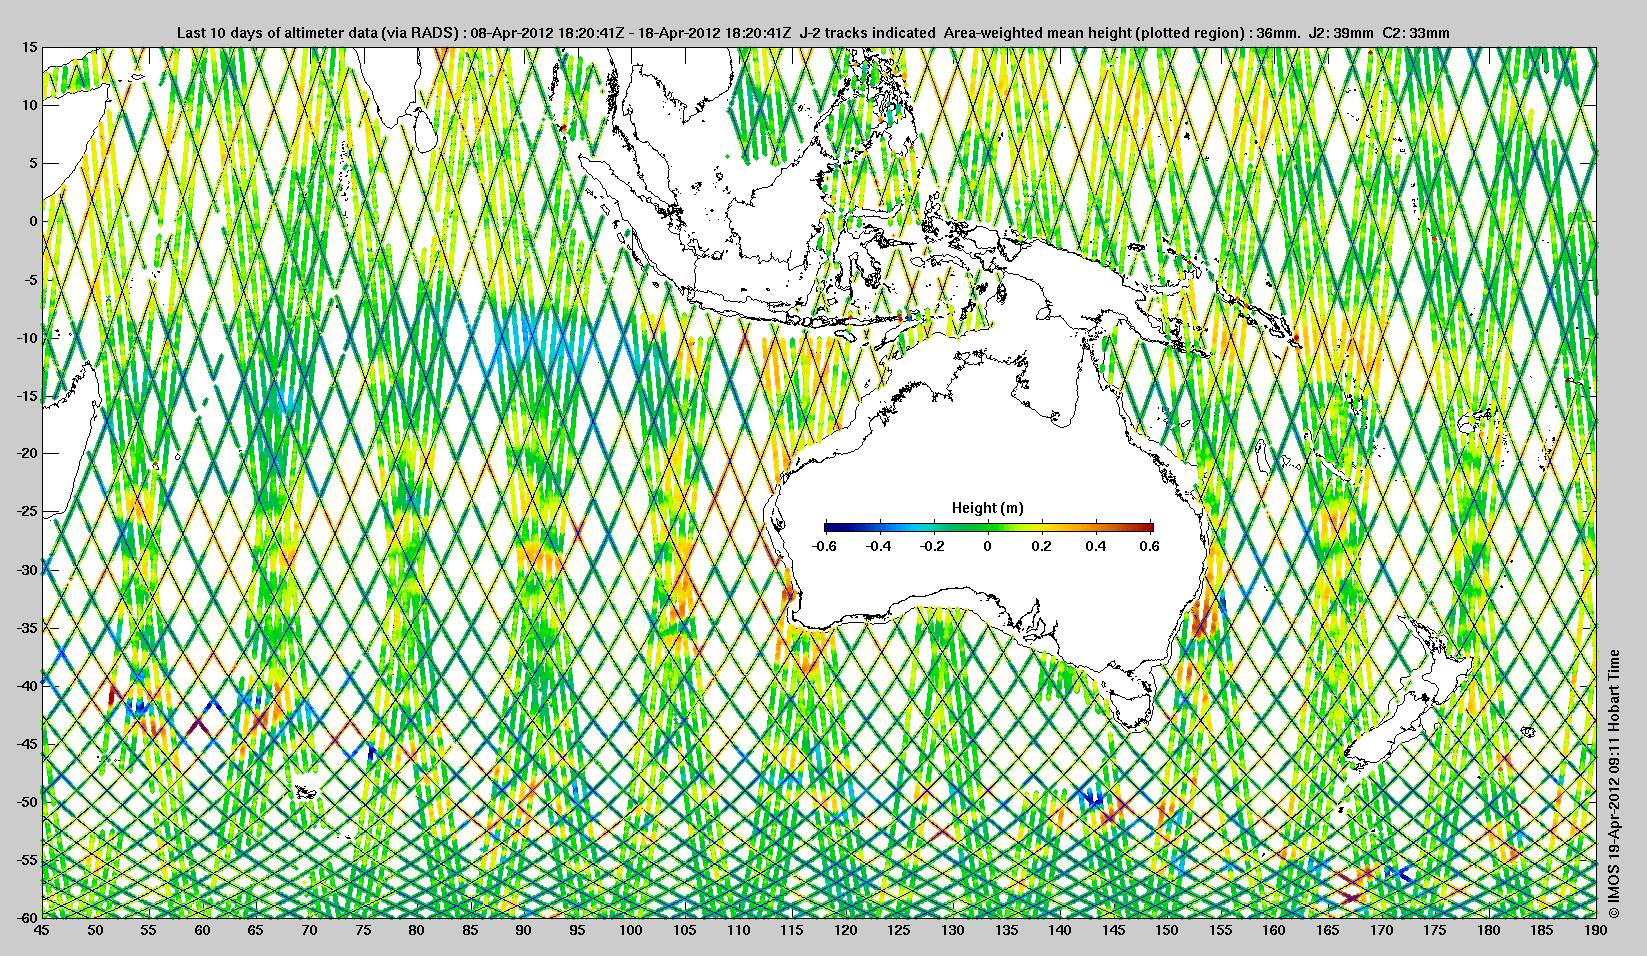Click the longitude axis label 115

pyautogui.click(x=792, y=930)
